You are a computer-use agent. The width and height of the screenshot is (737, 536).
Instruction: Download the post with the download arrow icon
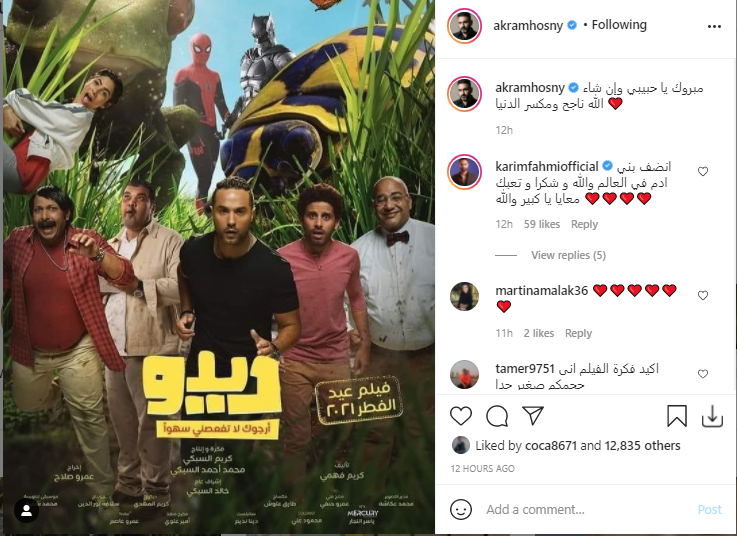pos(712,417)
